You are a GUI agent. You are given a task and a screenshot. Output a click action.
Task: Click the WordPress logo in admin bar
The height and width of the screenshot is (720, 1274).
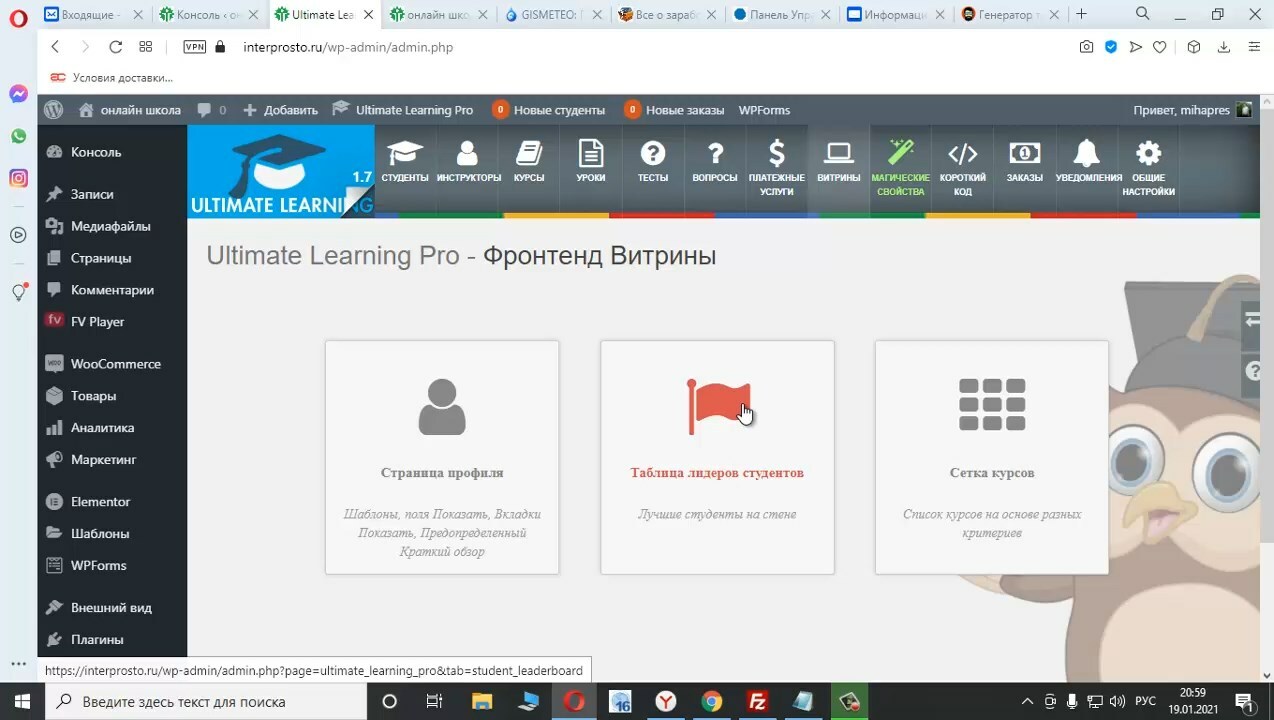pyautogui.click(x=54, y=110)
